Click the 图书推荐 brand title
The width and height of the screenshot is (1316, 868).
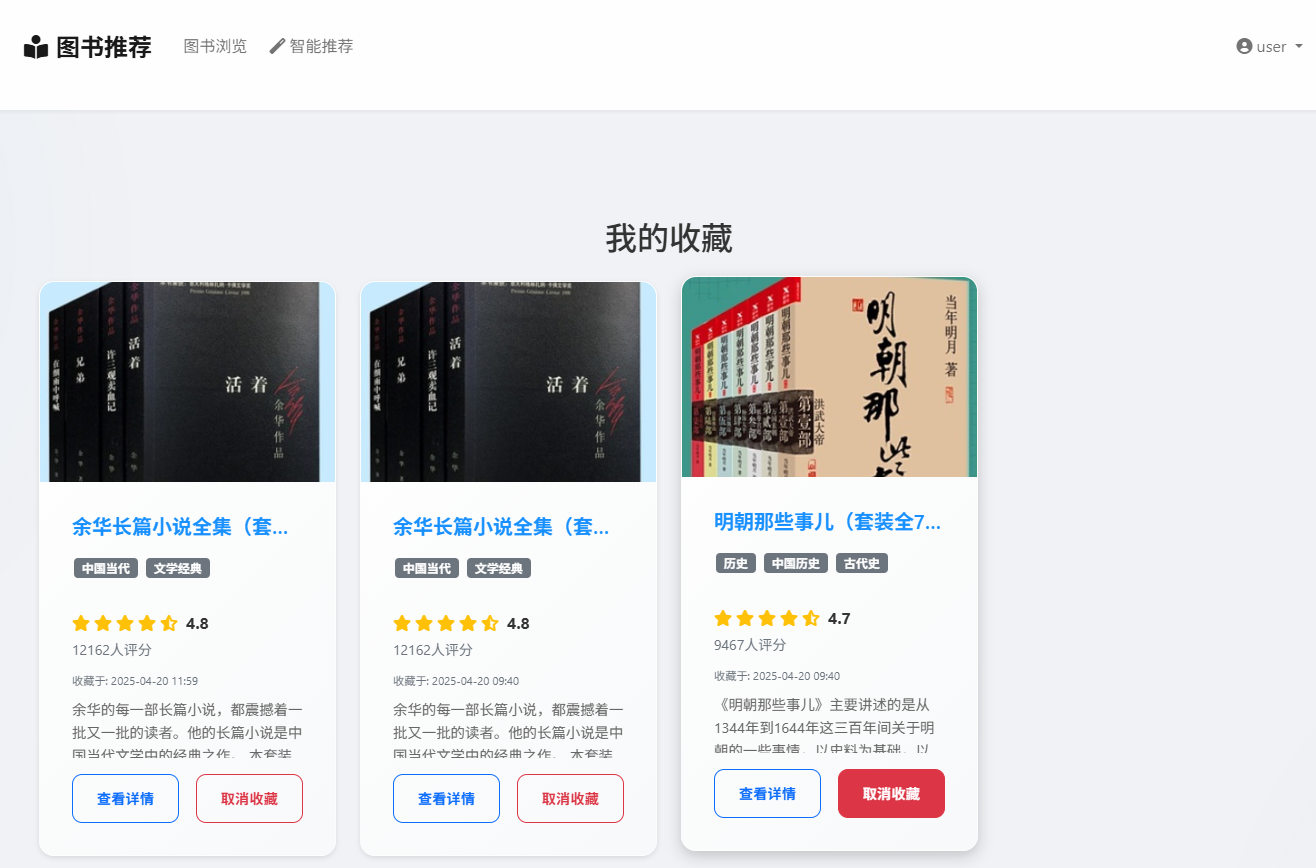(x=104, y=47)
